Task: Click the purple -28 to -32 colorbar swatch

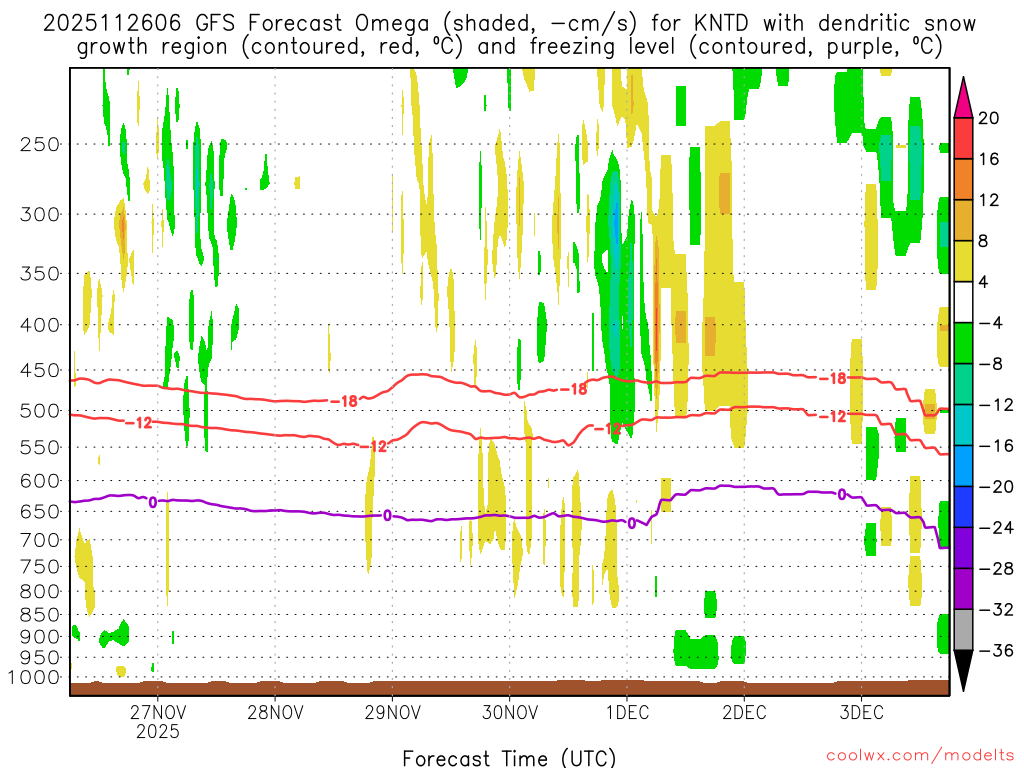Action: tap(963, 589)
